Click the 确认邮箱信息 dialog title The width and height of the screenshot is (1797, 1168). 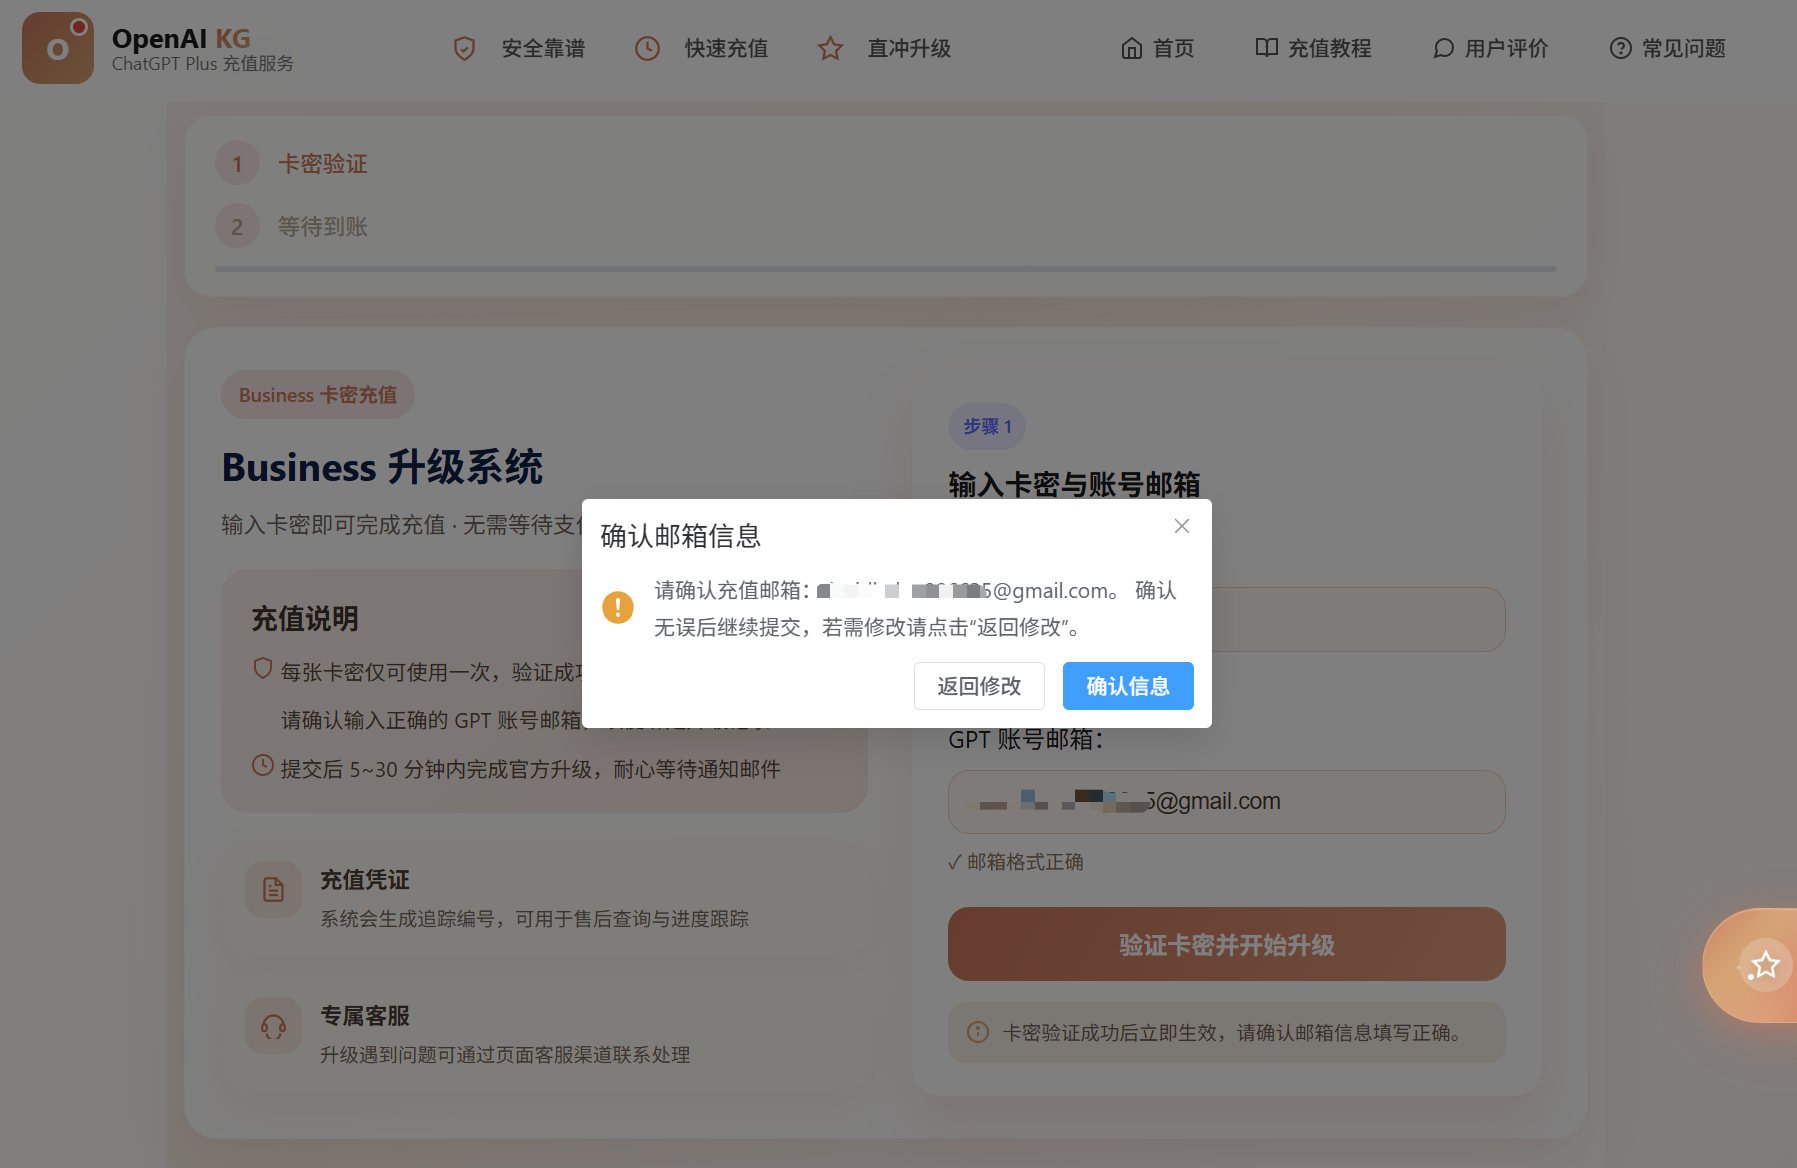681,536
